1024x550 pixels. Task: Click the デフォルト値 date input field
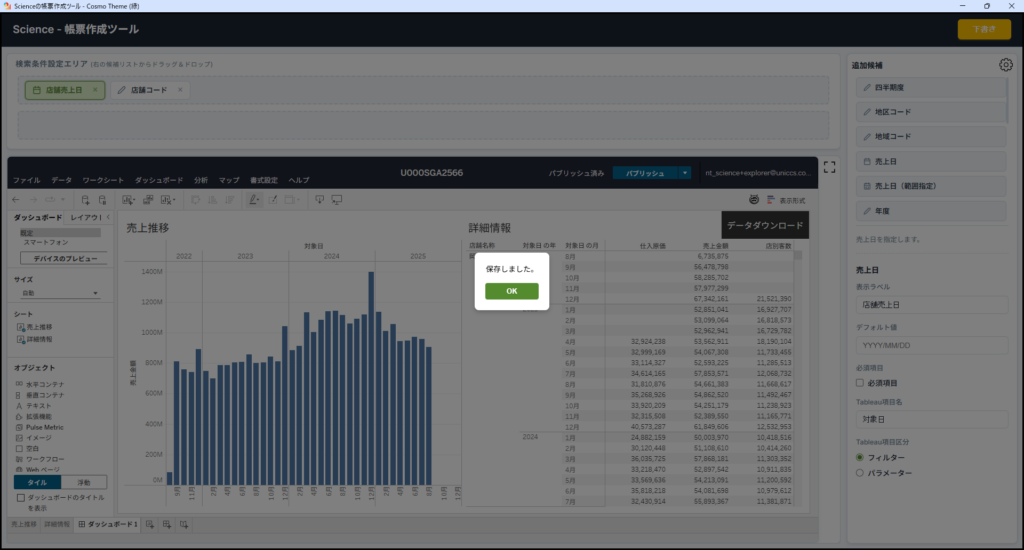pos(931,345)
